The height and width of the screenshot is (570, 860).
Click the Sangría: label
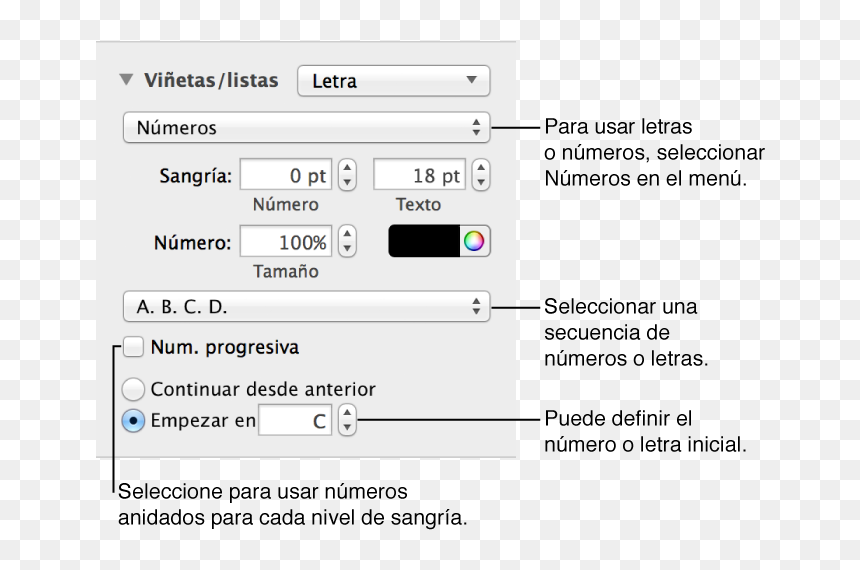point(196,176)
